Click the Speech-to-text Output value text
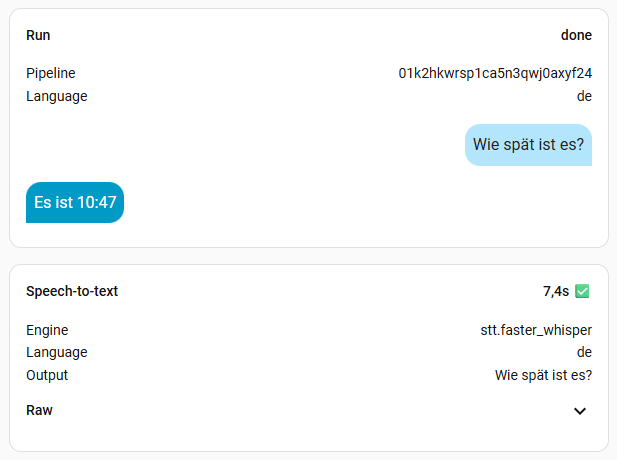The height and width of the screenshot is (460, 617). (x=543, y=375)
